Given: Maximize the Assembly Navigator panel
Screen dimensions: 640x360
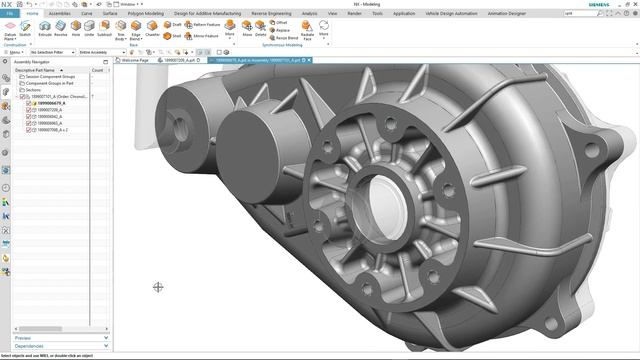Looking at the screenshot, I should (106, 62).
